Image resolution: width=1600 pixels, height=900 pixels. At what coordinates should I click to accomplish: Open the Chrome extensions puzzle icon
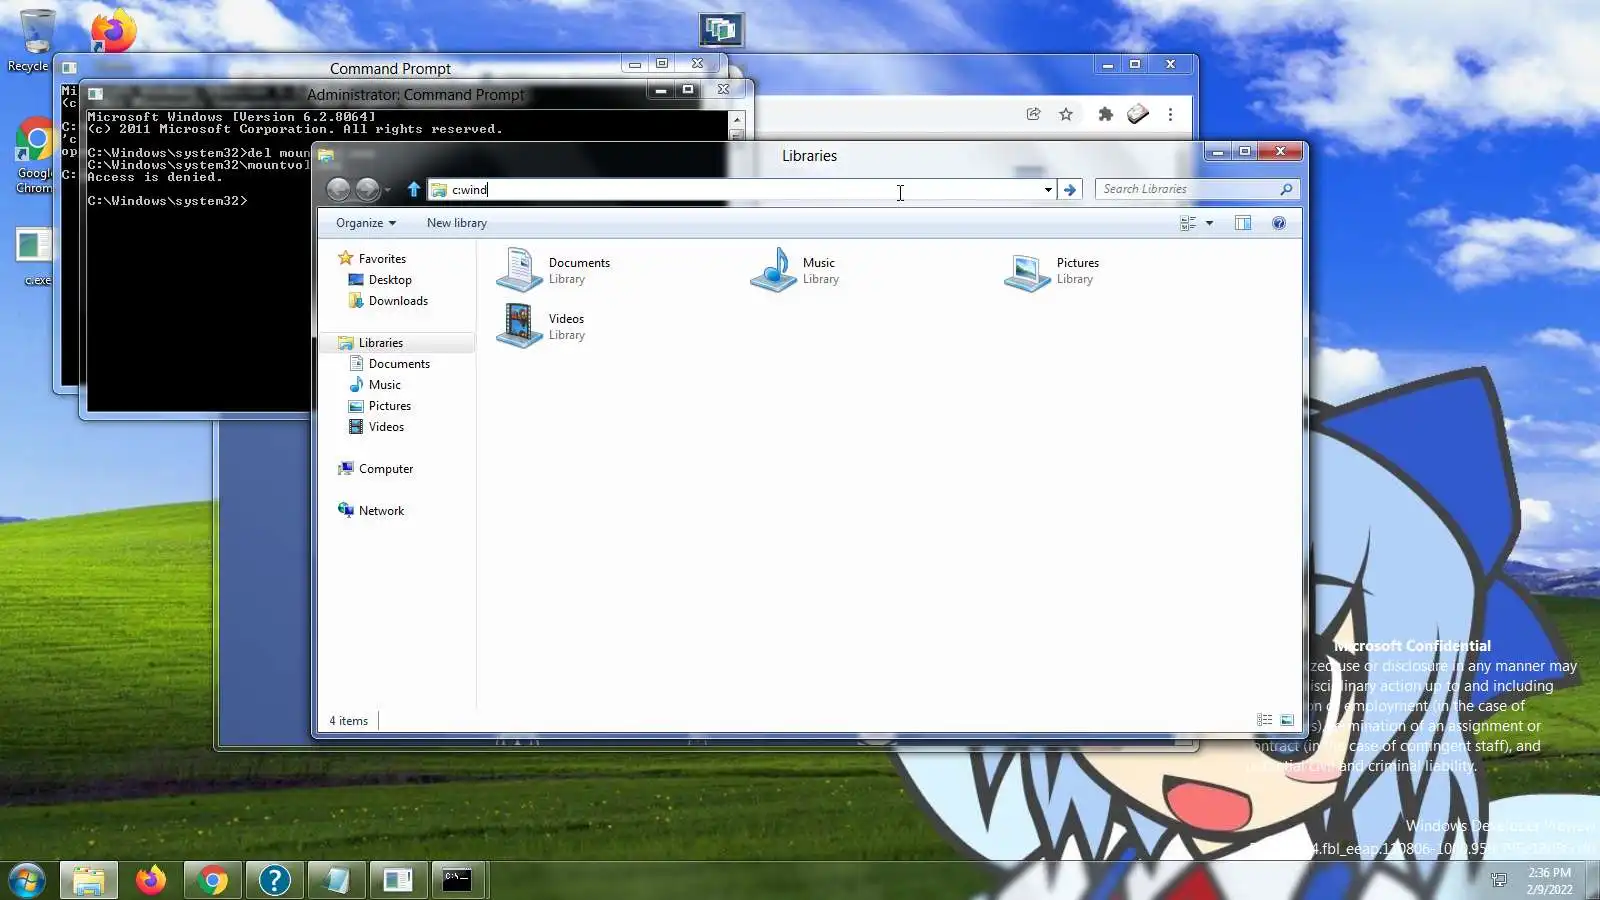tap(1105, 114)
